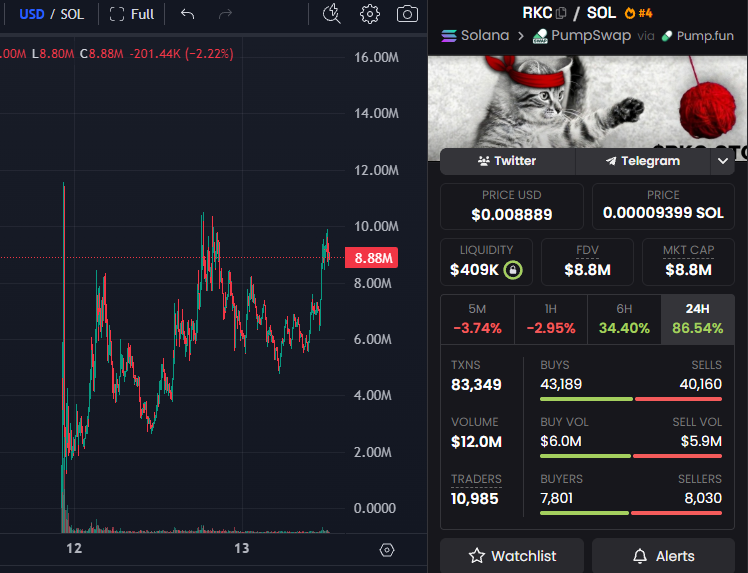The height and width of the screenshot is (573, 748).
Task: Click the TRADERS value 10,985
Action: (x=475, y=499)
